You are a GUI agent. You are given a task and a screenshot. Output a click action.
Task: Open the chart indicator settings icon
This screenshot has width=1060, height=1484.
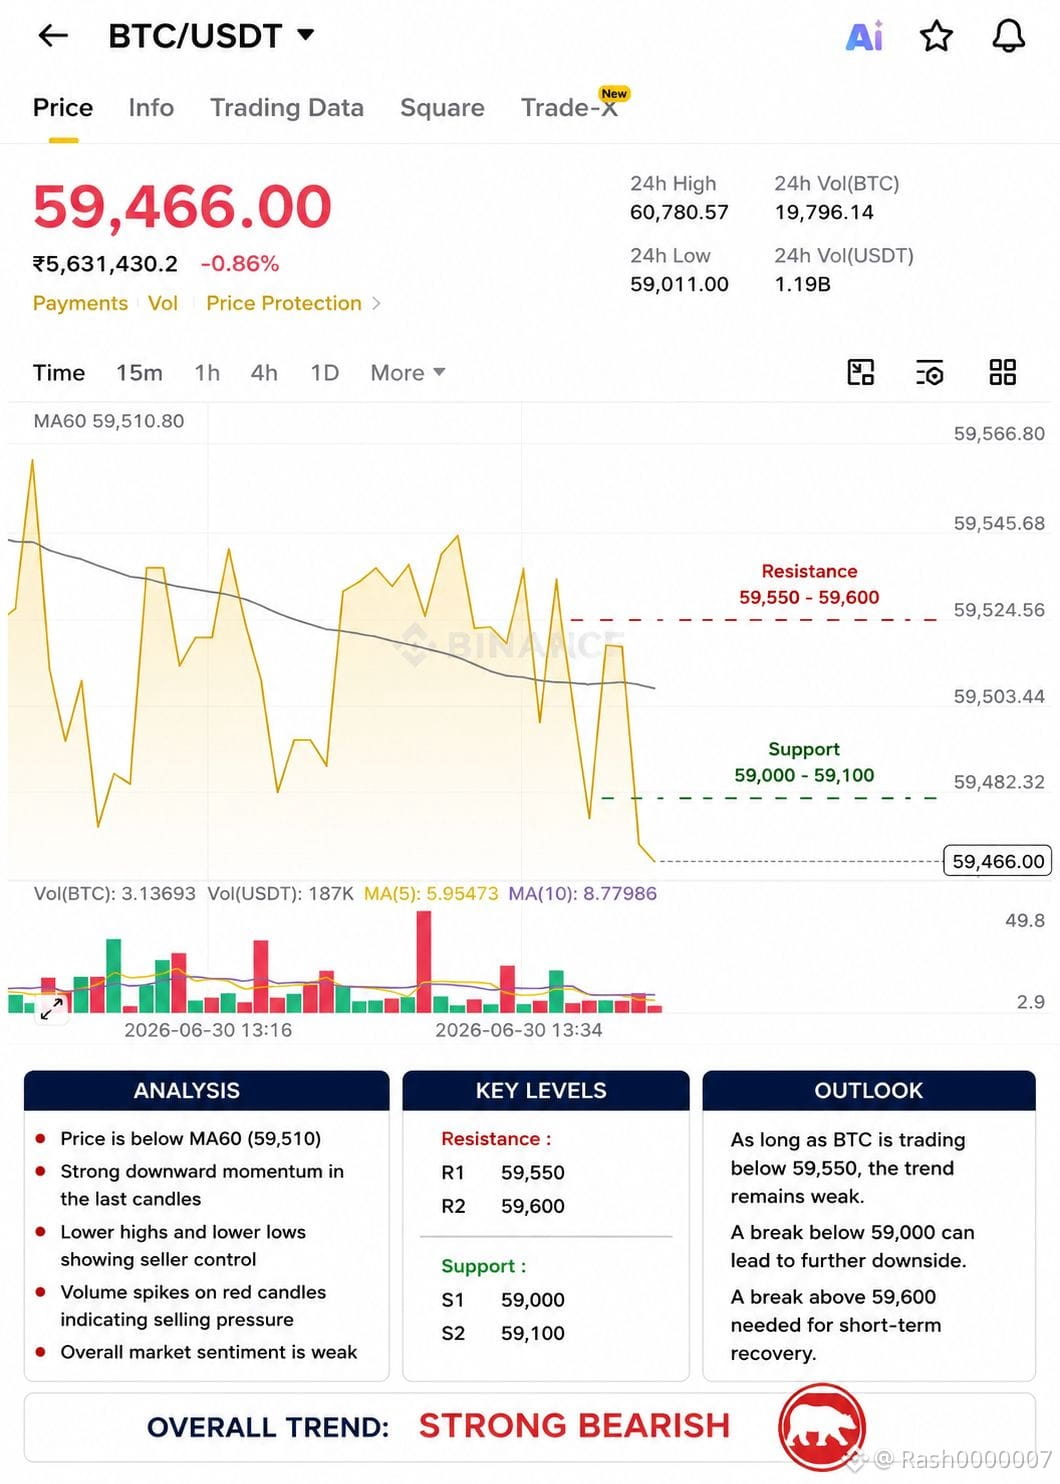pos(930,373)
